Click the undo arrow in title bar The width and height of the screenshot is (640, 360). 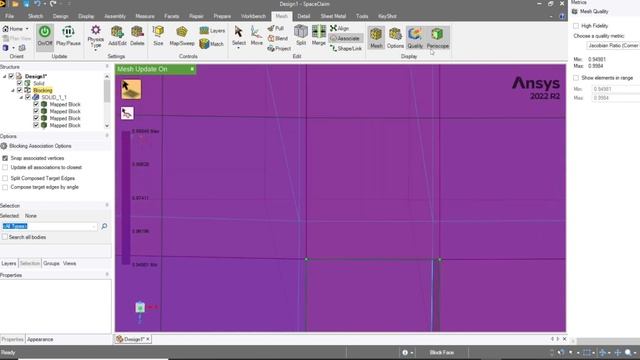[37, 4]
